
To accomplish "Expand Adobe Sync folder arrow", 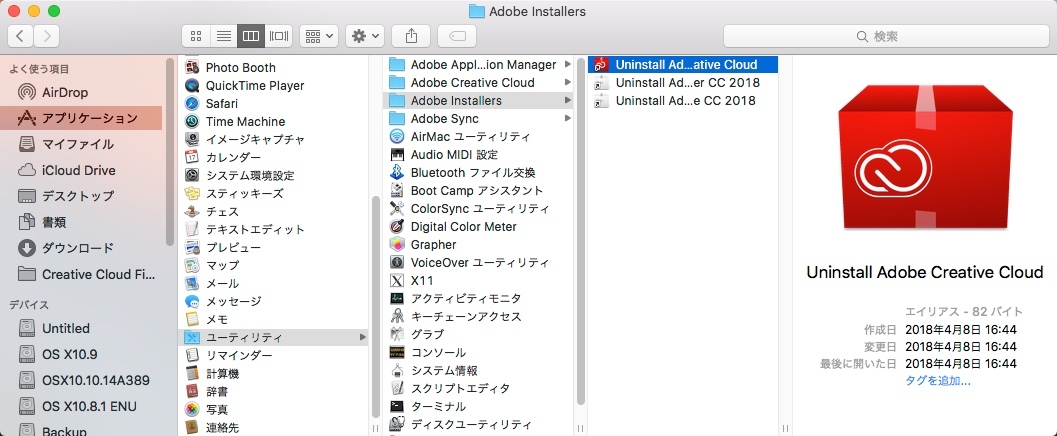I will tap(568, 119).
